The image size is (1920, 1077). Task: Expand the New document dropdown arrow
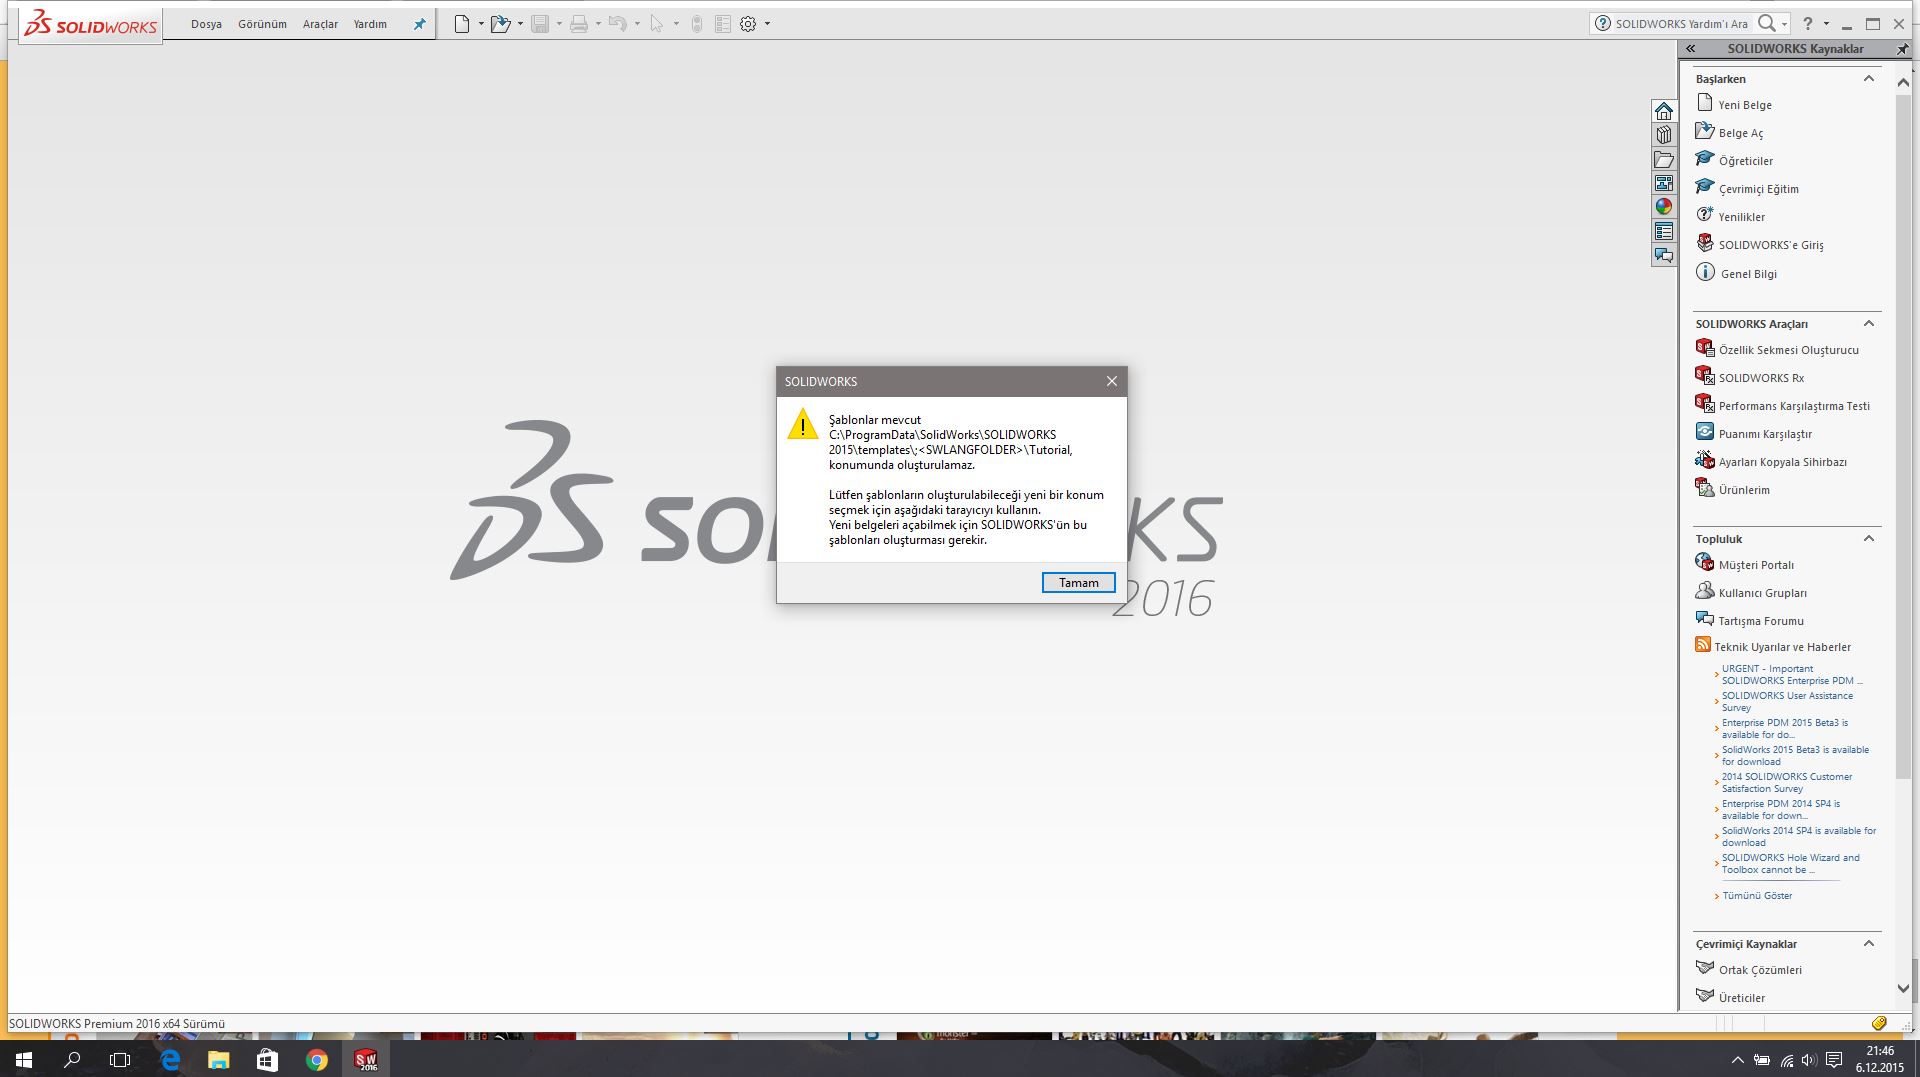pyautogui.click(x=481, y=24)
